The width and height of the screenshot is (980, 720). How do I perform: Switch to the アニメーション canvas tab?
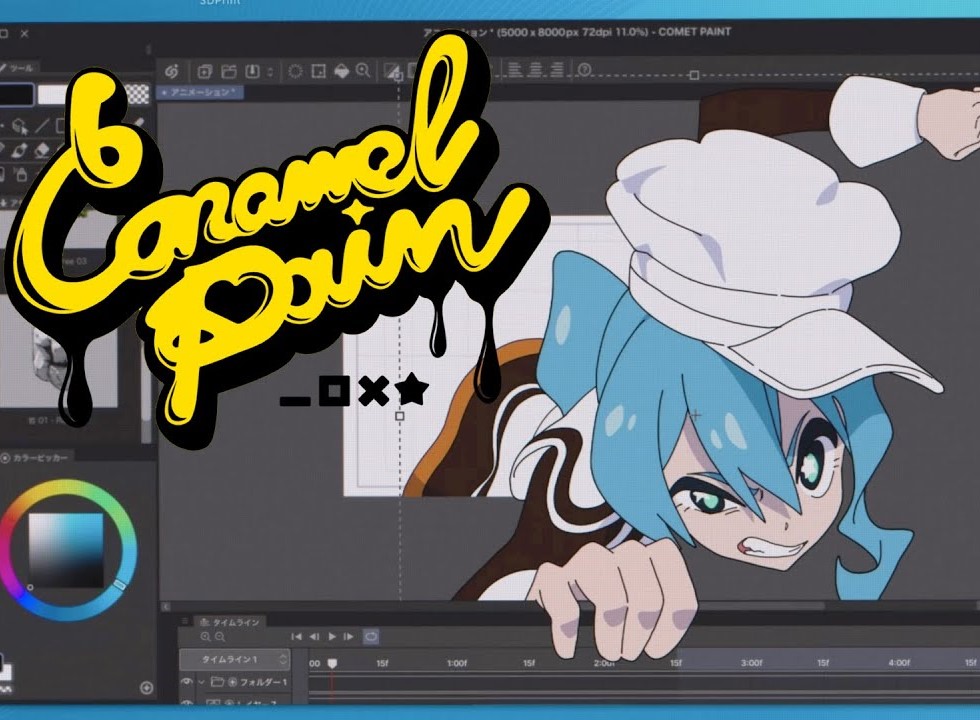coord(200,92)
